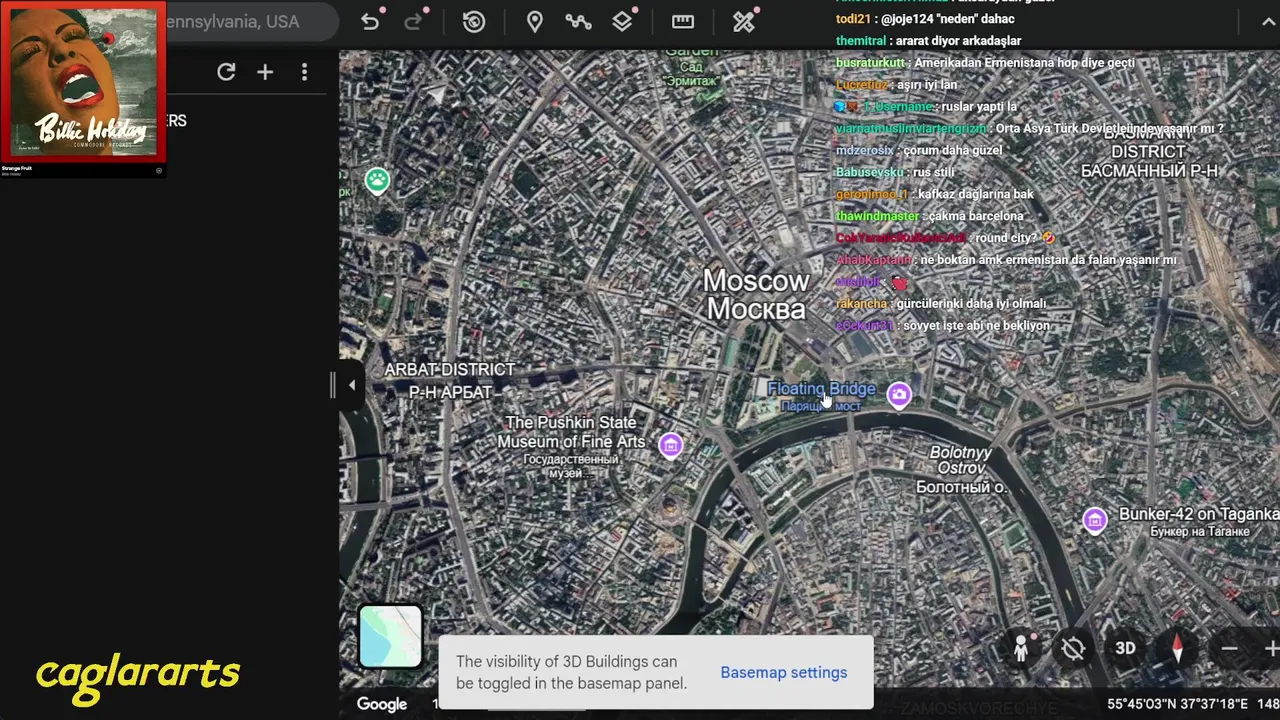Click the Undo arrow in the toolbar
This screenshot has height=720, width=1280.
tap(370, 22)
